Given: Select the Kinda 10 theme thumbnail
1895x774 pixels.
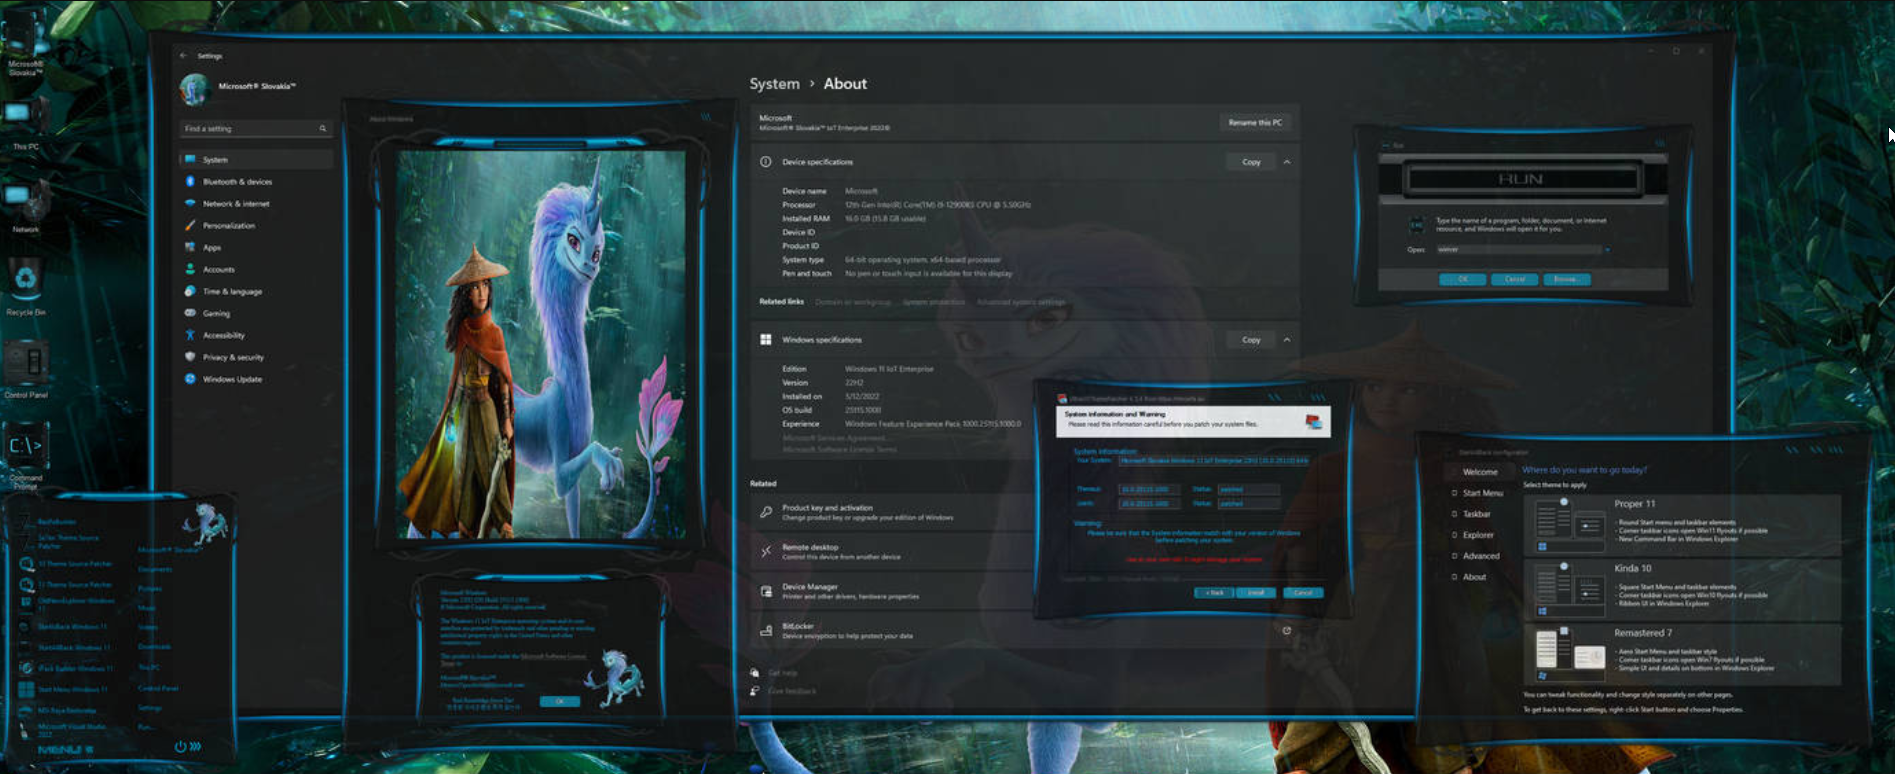Looking at the screenshot, I should (x=1569, y=589).
